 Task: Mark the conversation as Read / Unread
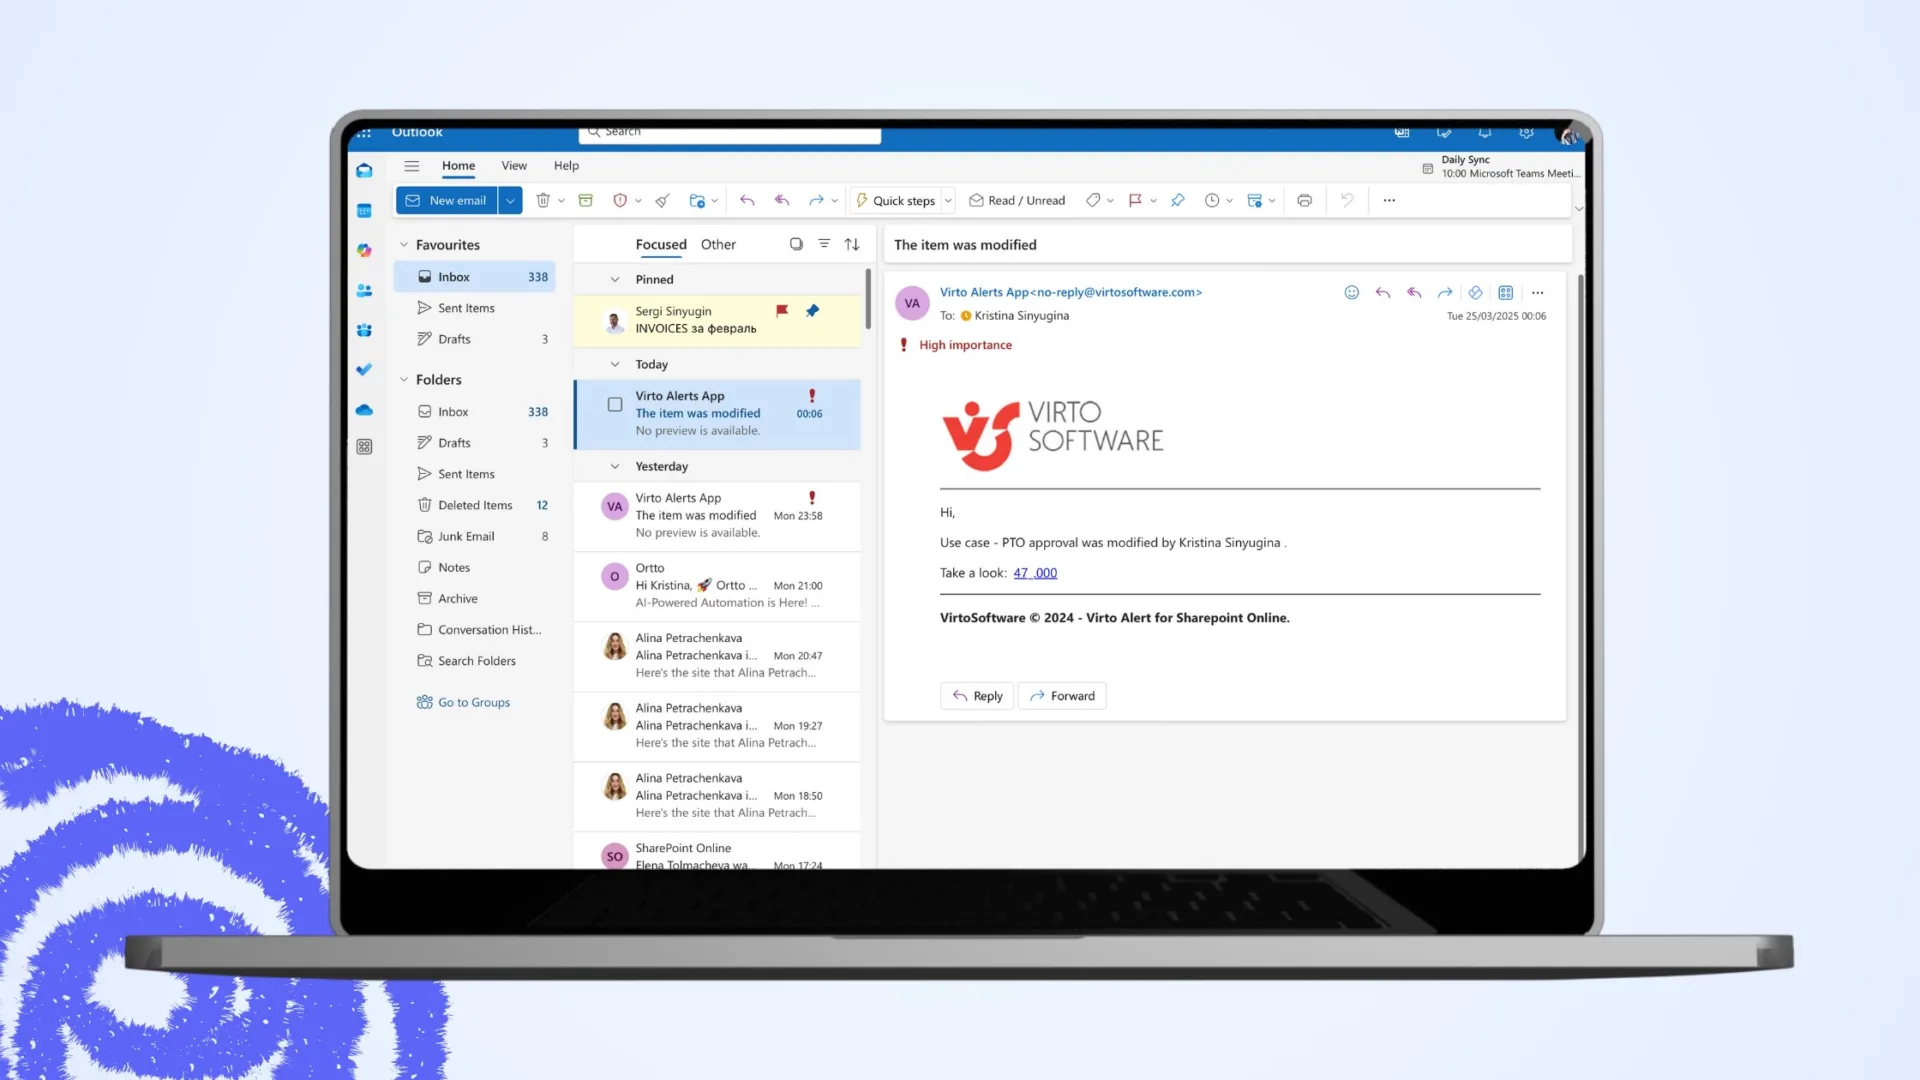click(x=1016, y=200)
